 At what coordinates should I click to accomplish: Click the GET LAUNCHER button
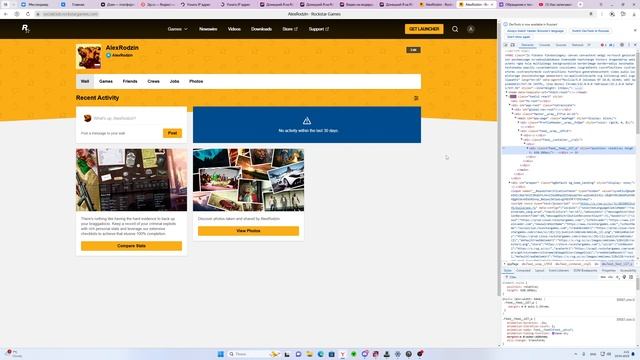424,29
